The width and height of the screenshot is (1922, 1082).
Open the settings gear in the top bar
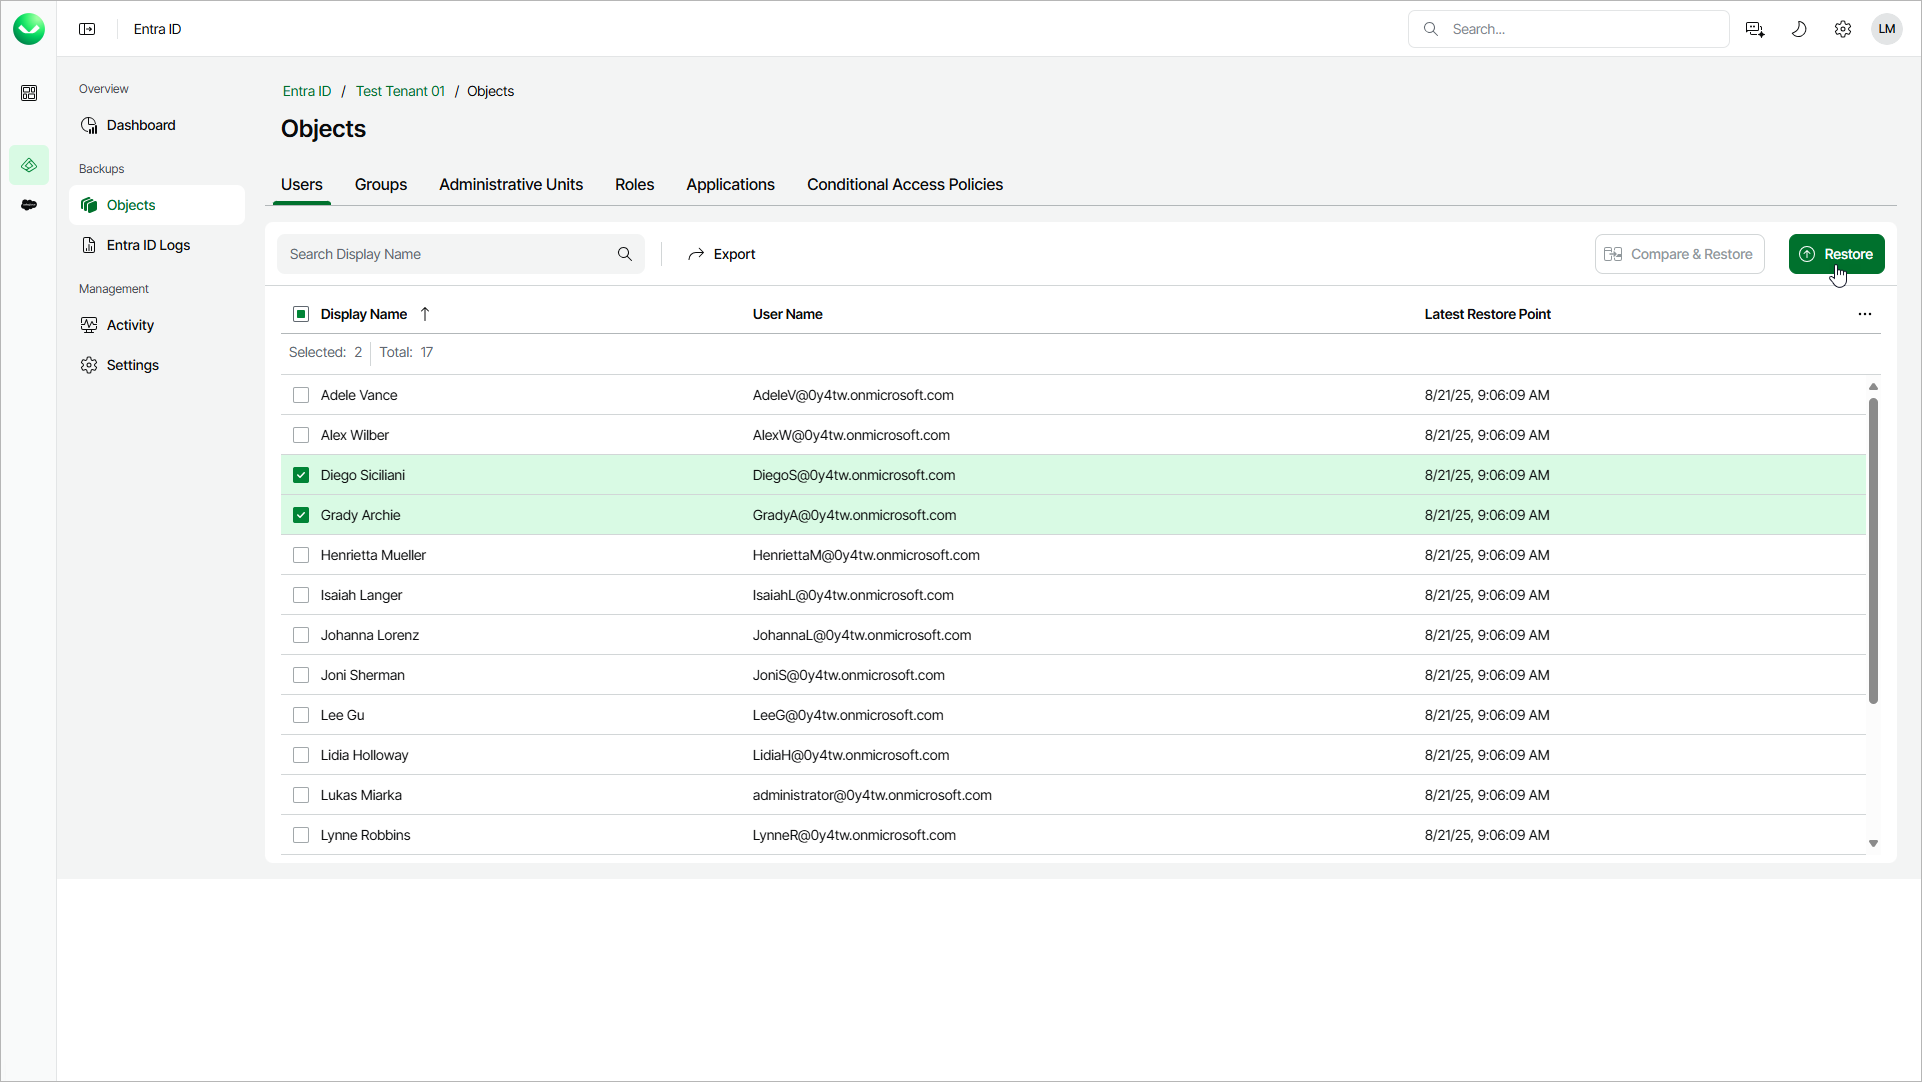pos(1843,29)
